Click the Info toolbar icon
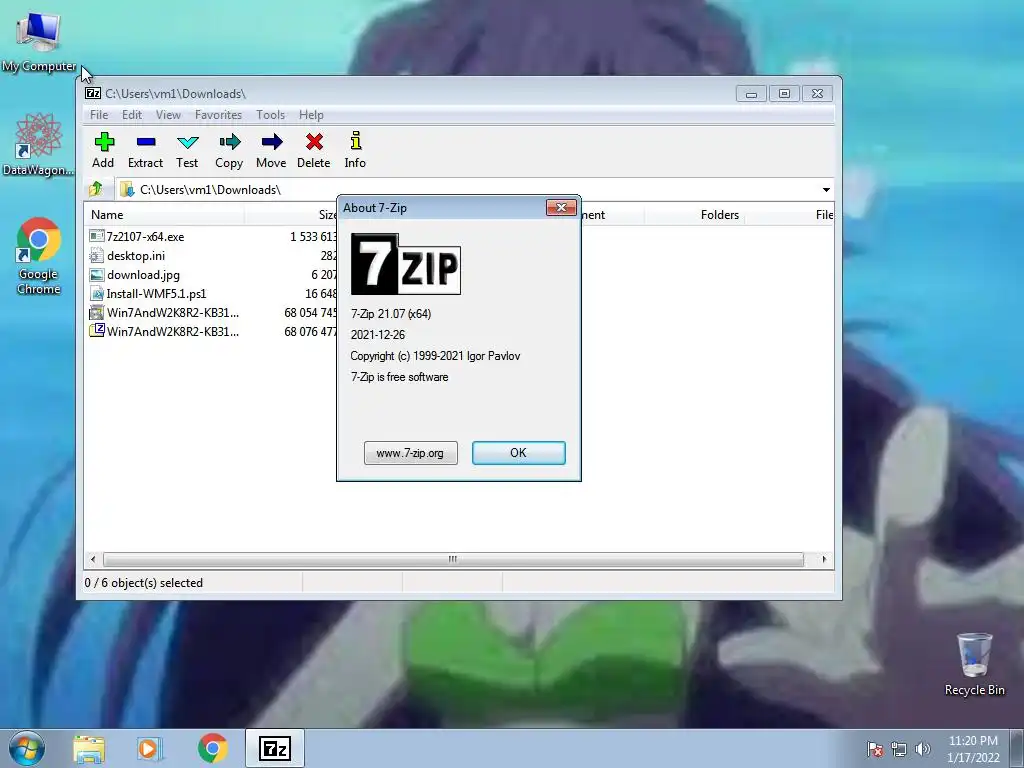This screenshot has width=1024, height=768. [355, 150]
